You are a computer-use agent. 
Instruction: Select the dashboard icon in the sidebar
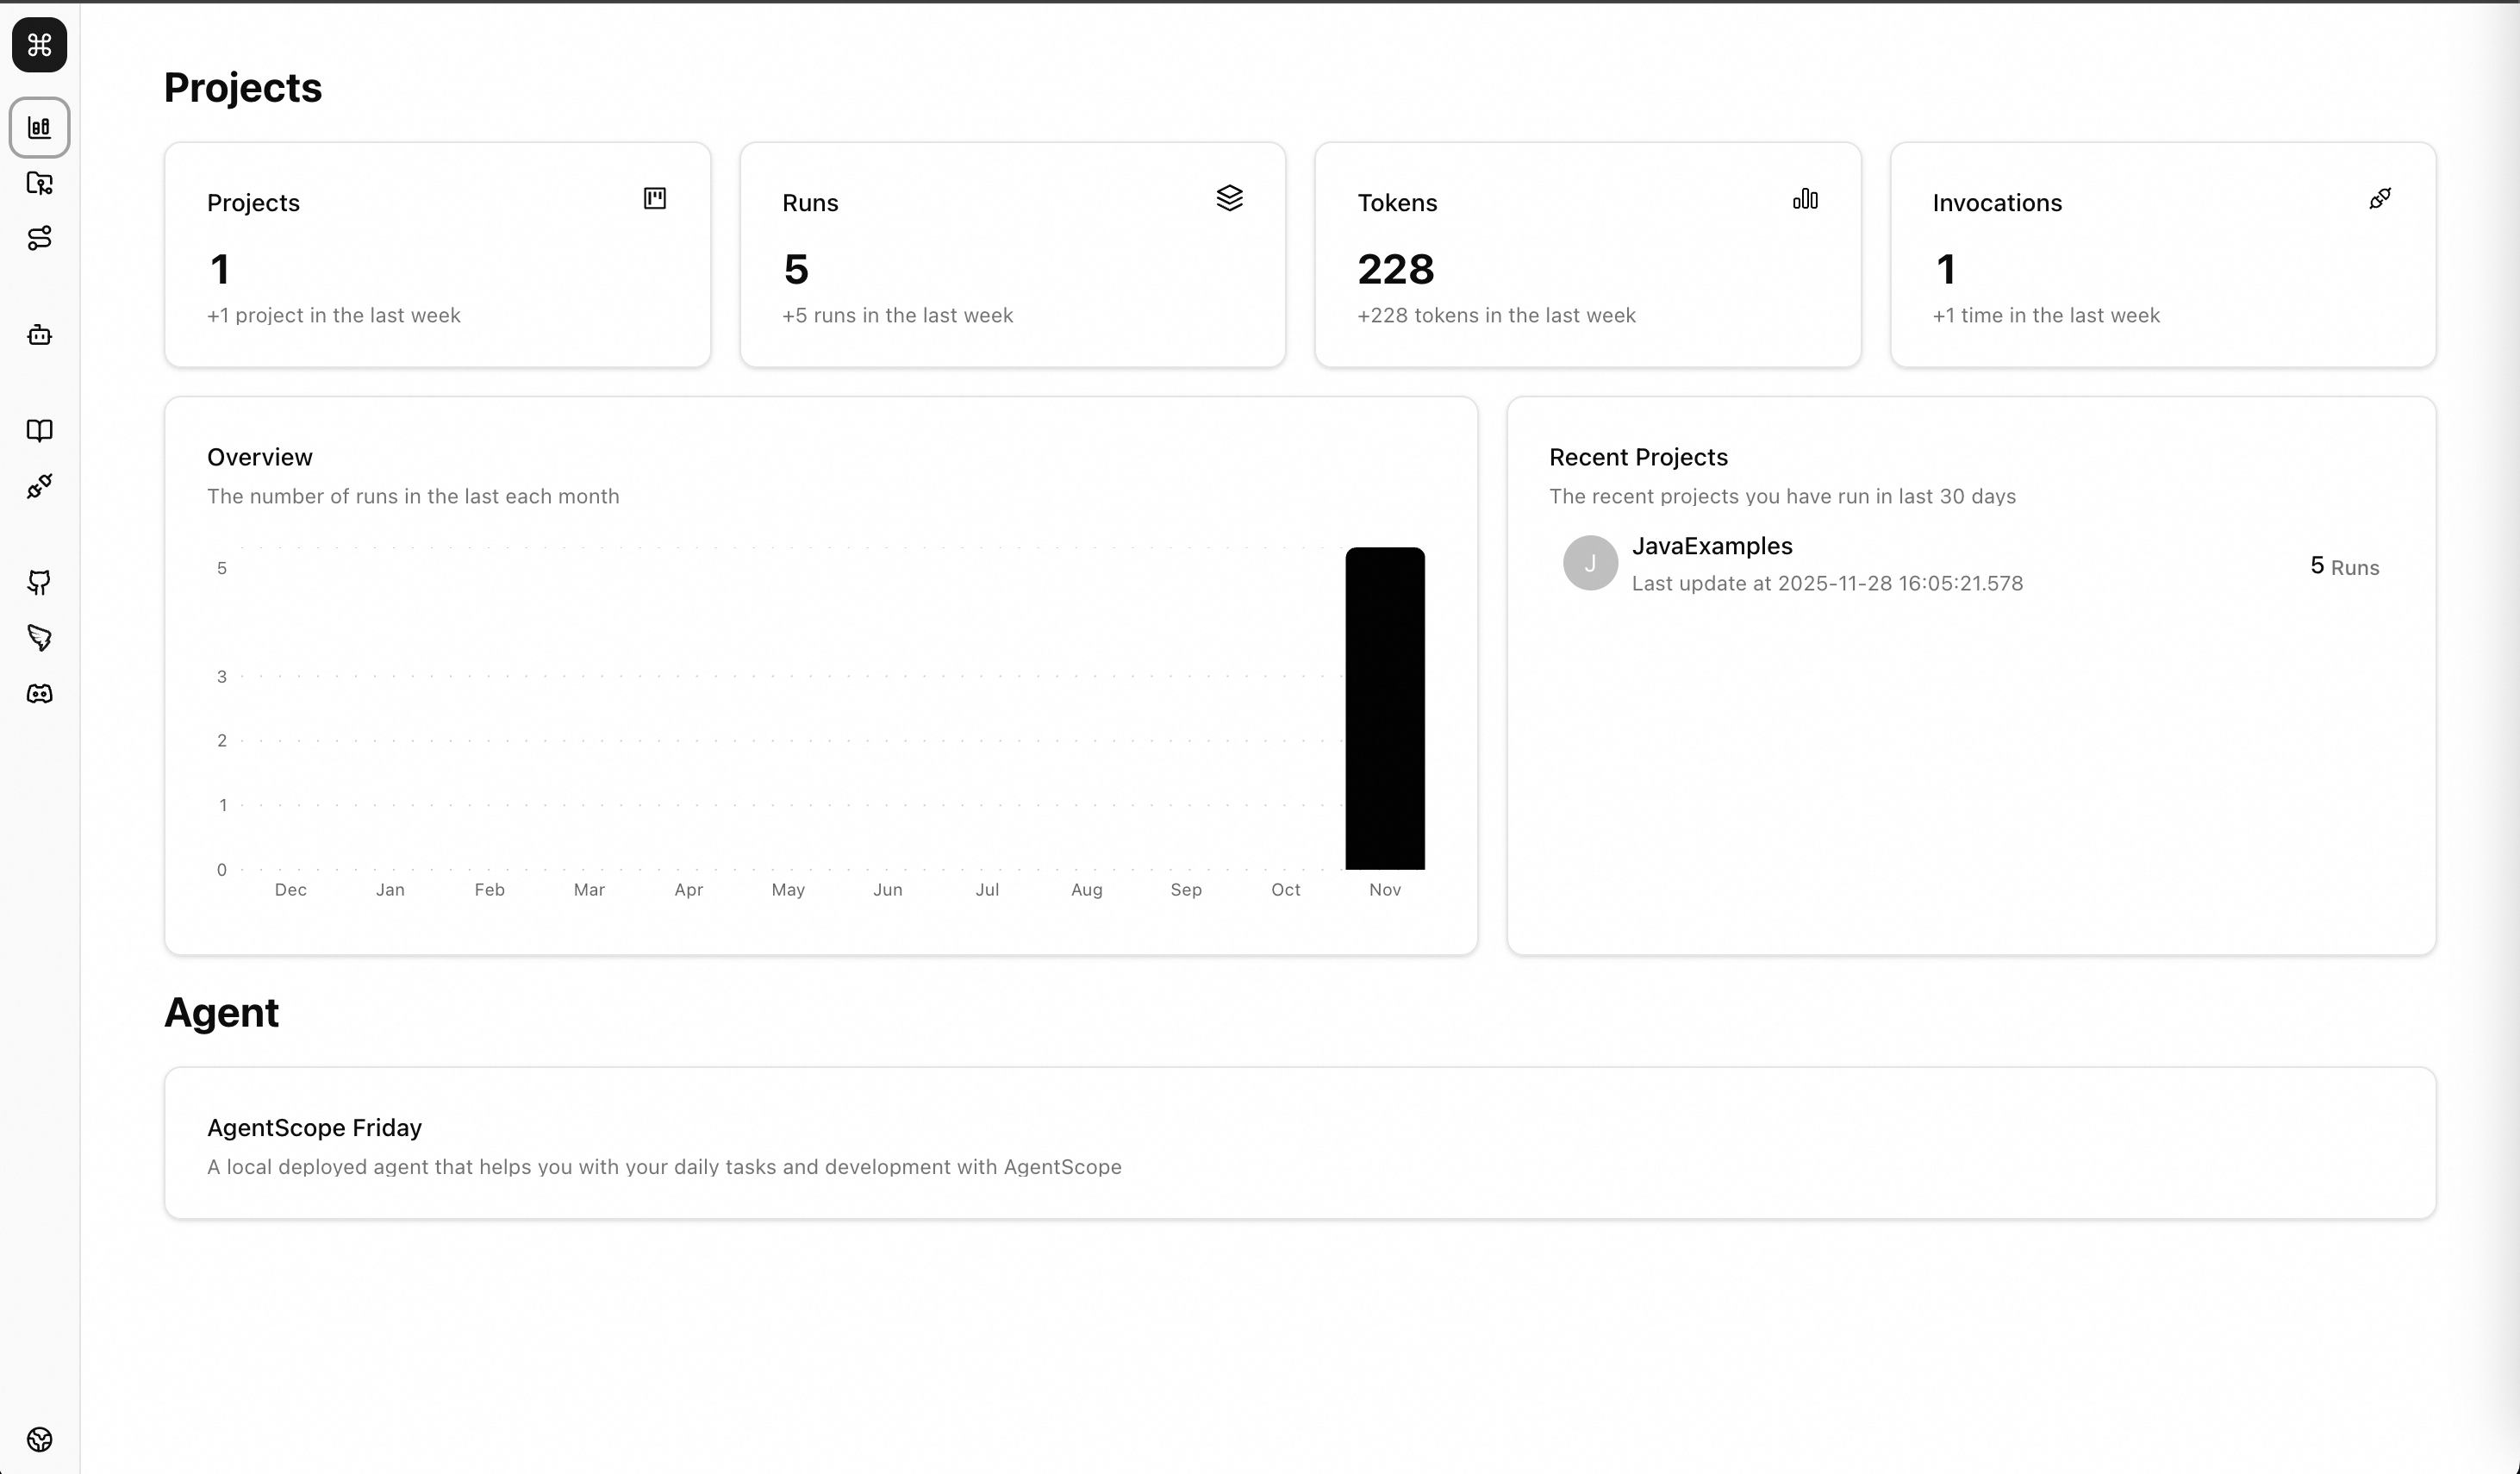pyautogui.click(x=39, y=127)
